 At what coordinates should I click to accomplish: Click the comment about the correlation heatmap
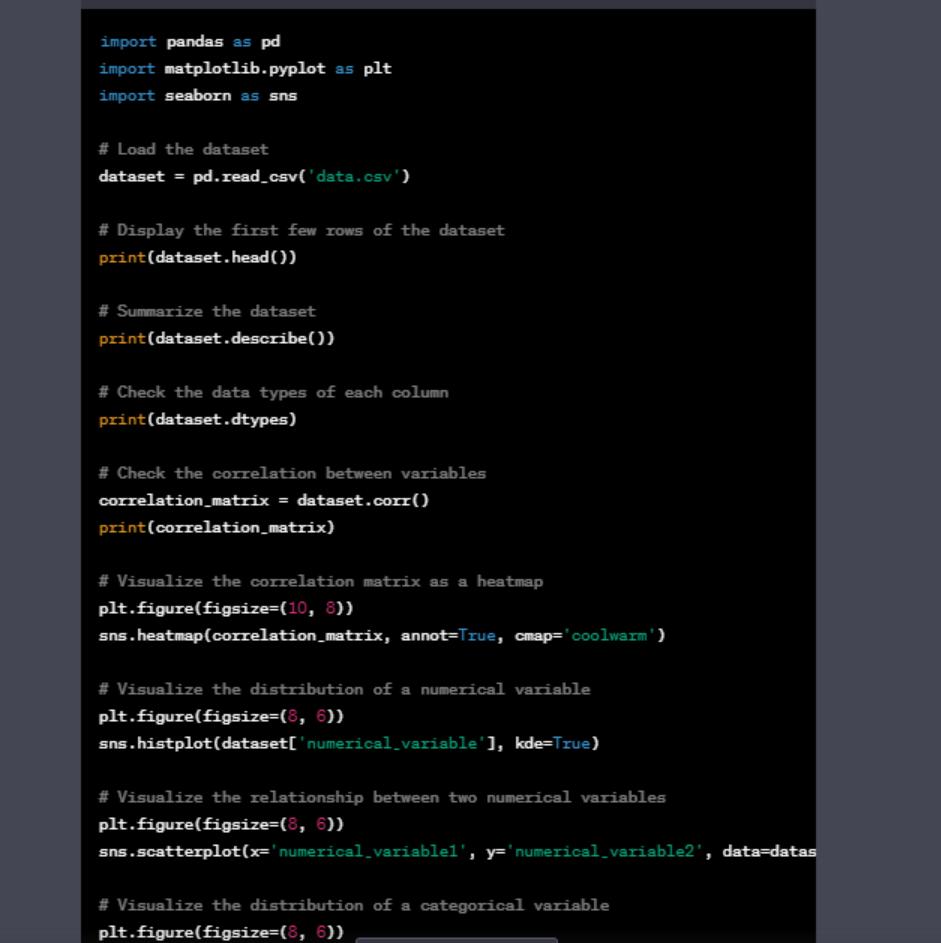[321, 581]
